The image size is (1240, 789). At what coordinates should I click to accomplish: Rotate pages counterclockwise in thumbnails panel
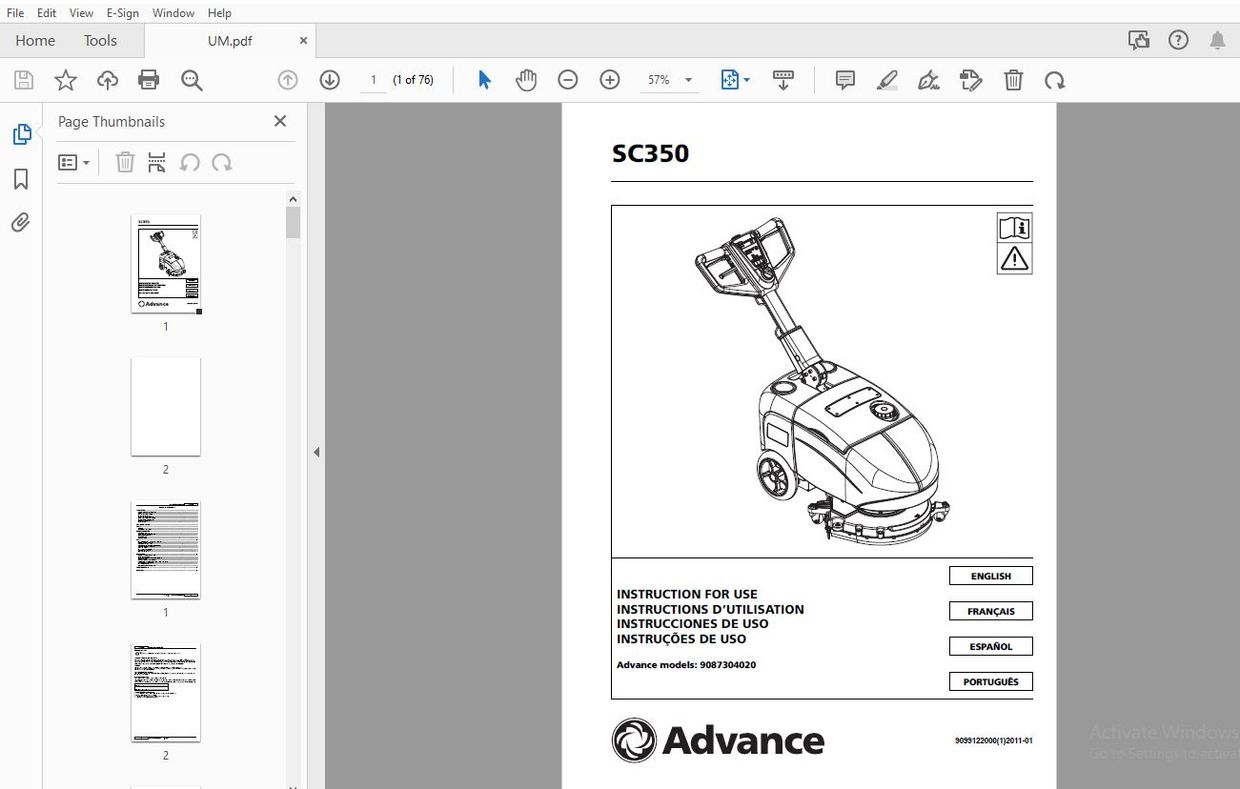tap(190, 162)
